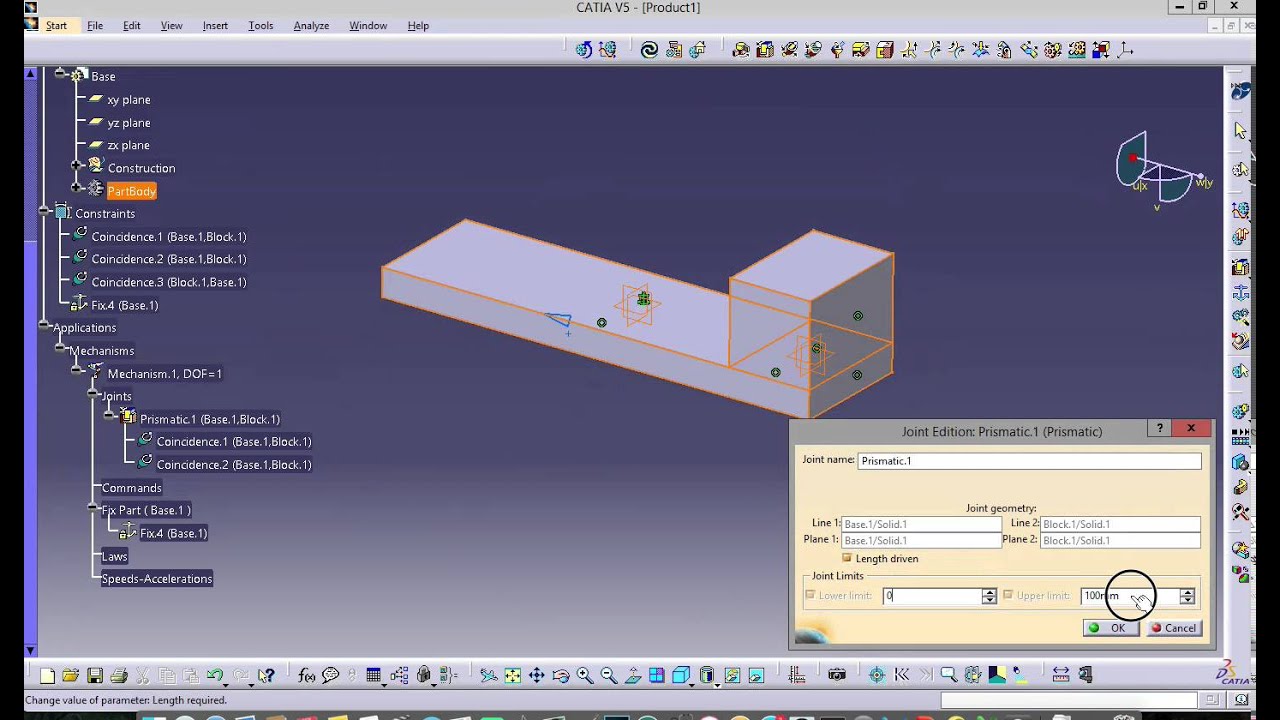Confirm joint edition with OK
The image size is (1280, 720).
[1110, 628]
